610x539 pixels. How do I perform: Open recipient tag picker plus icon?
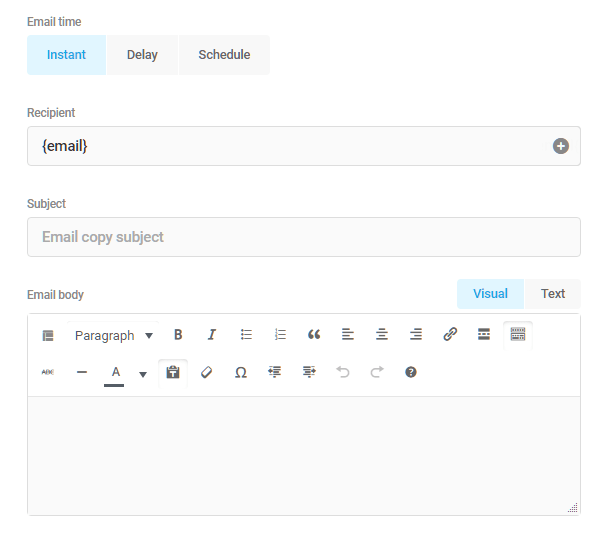(x=561, y=146)
